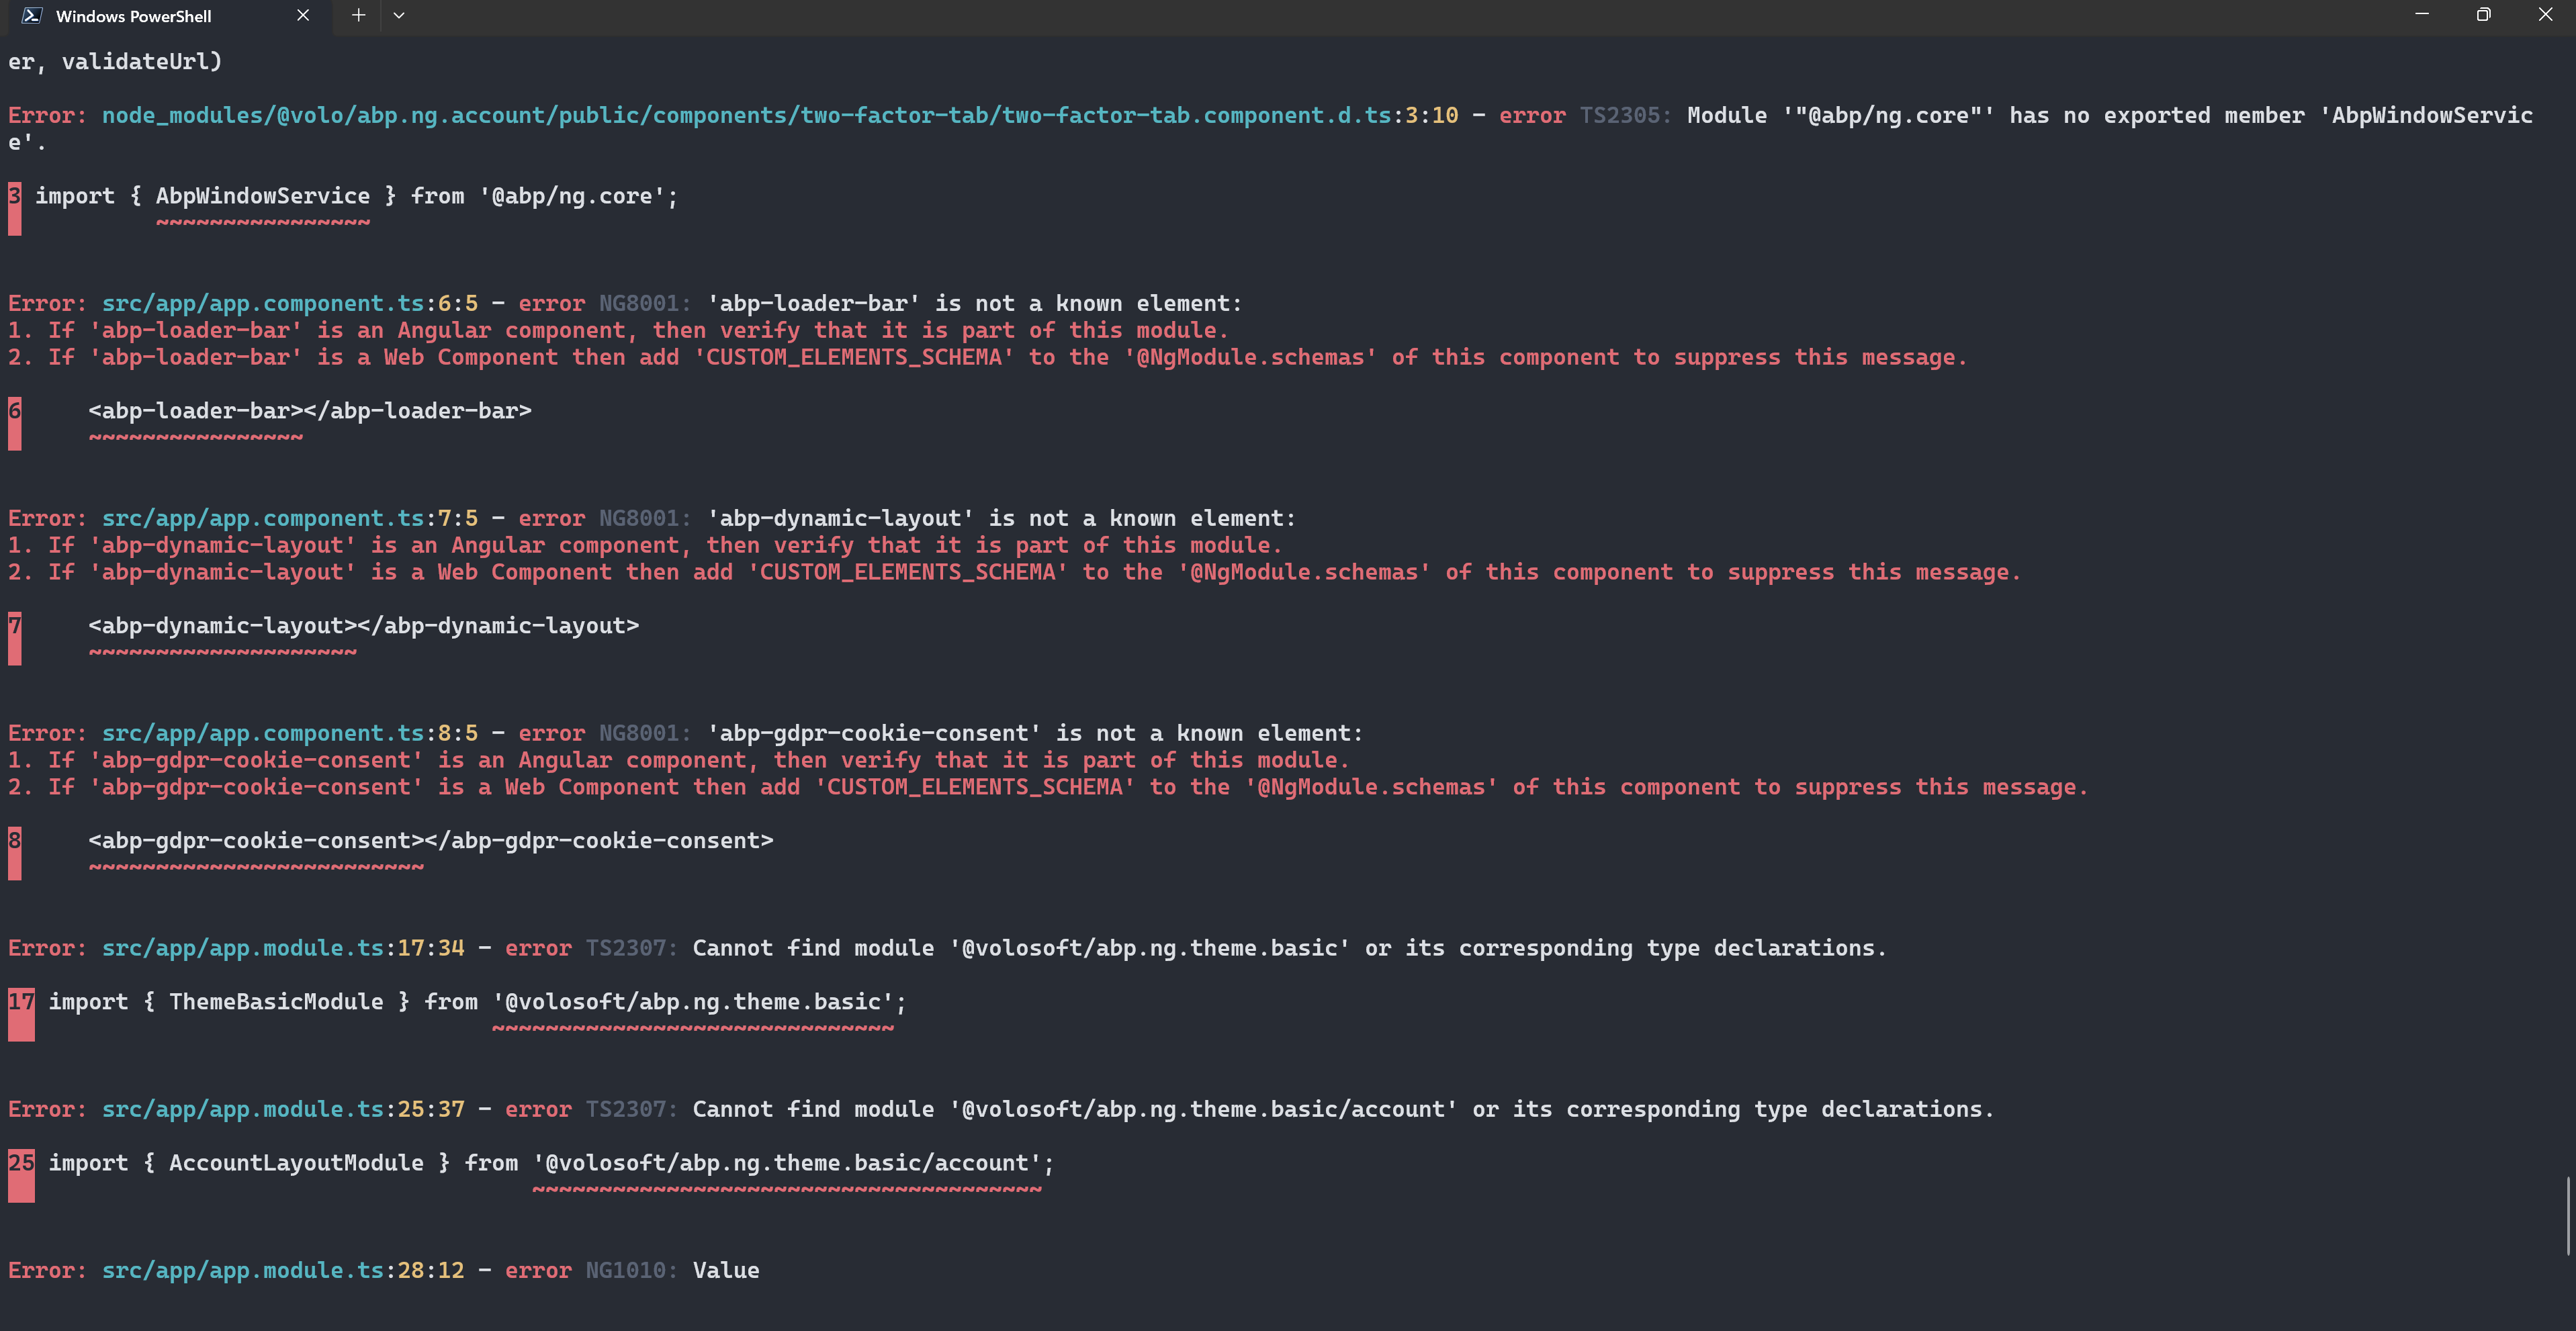Click the app.module.ts:17:34 error path

283,948
